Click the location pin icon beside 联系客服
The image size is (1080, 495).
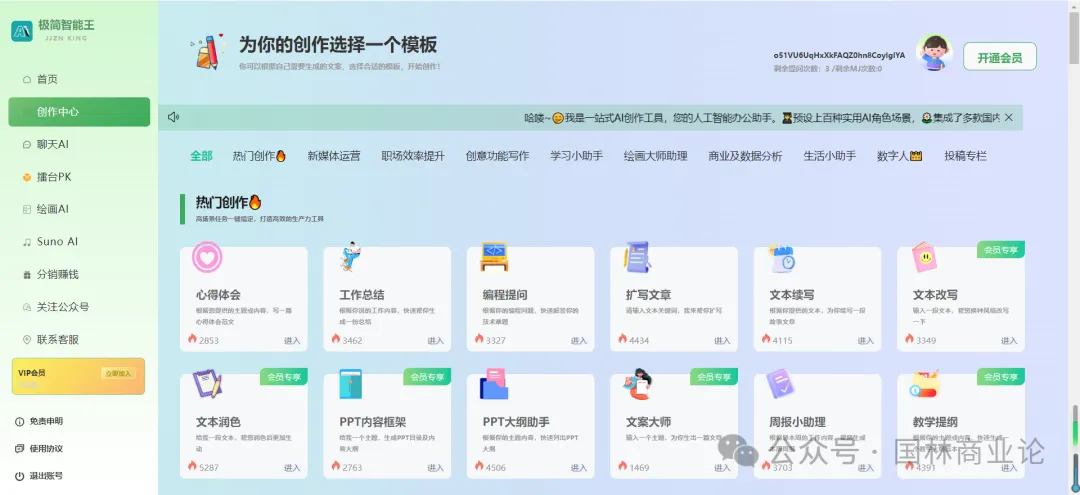pos(27,339)
